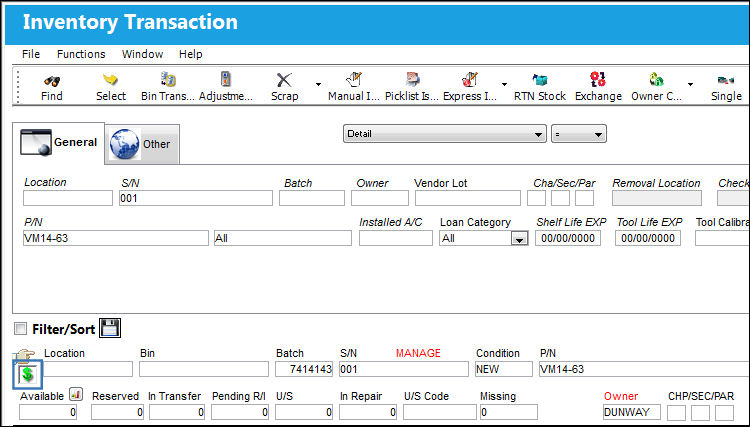Click the Vendor Lot field
The image size is (750, 427).
[x=468, y=198]
